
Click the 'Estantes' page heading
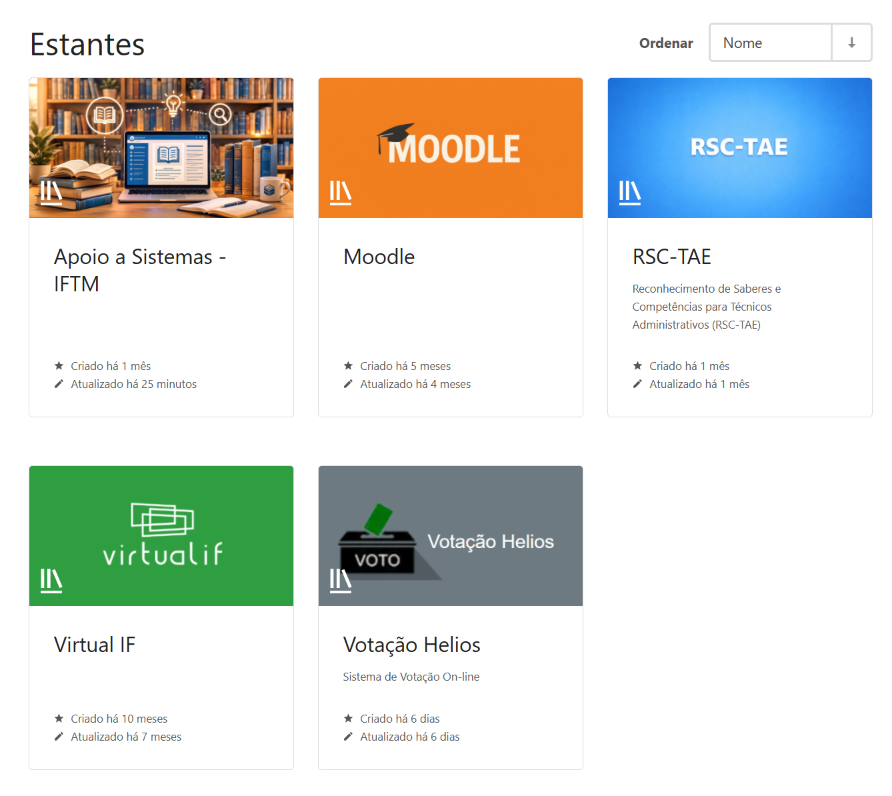(87, 44)
